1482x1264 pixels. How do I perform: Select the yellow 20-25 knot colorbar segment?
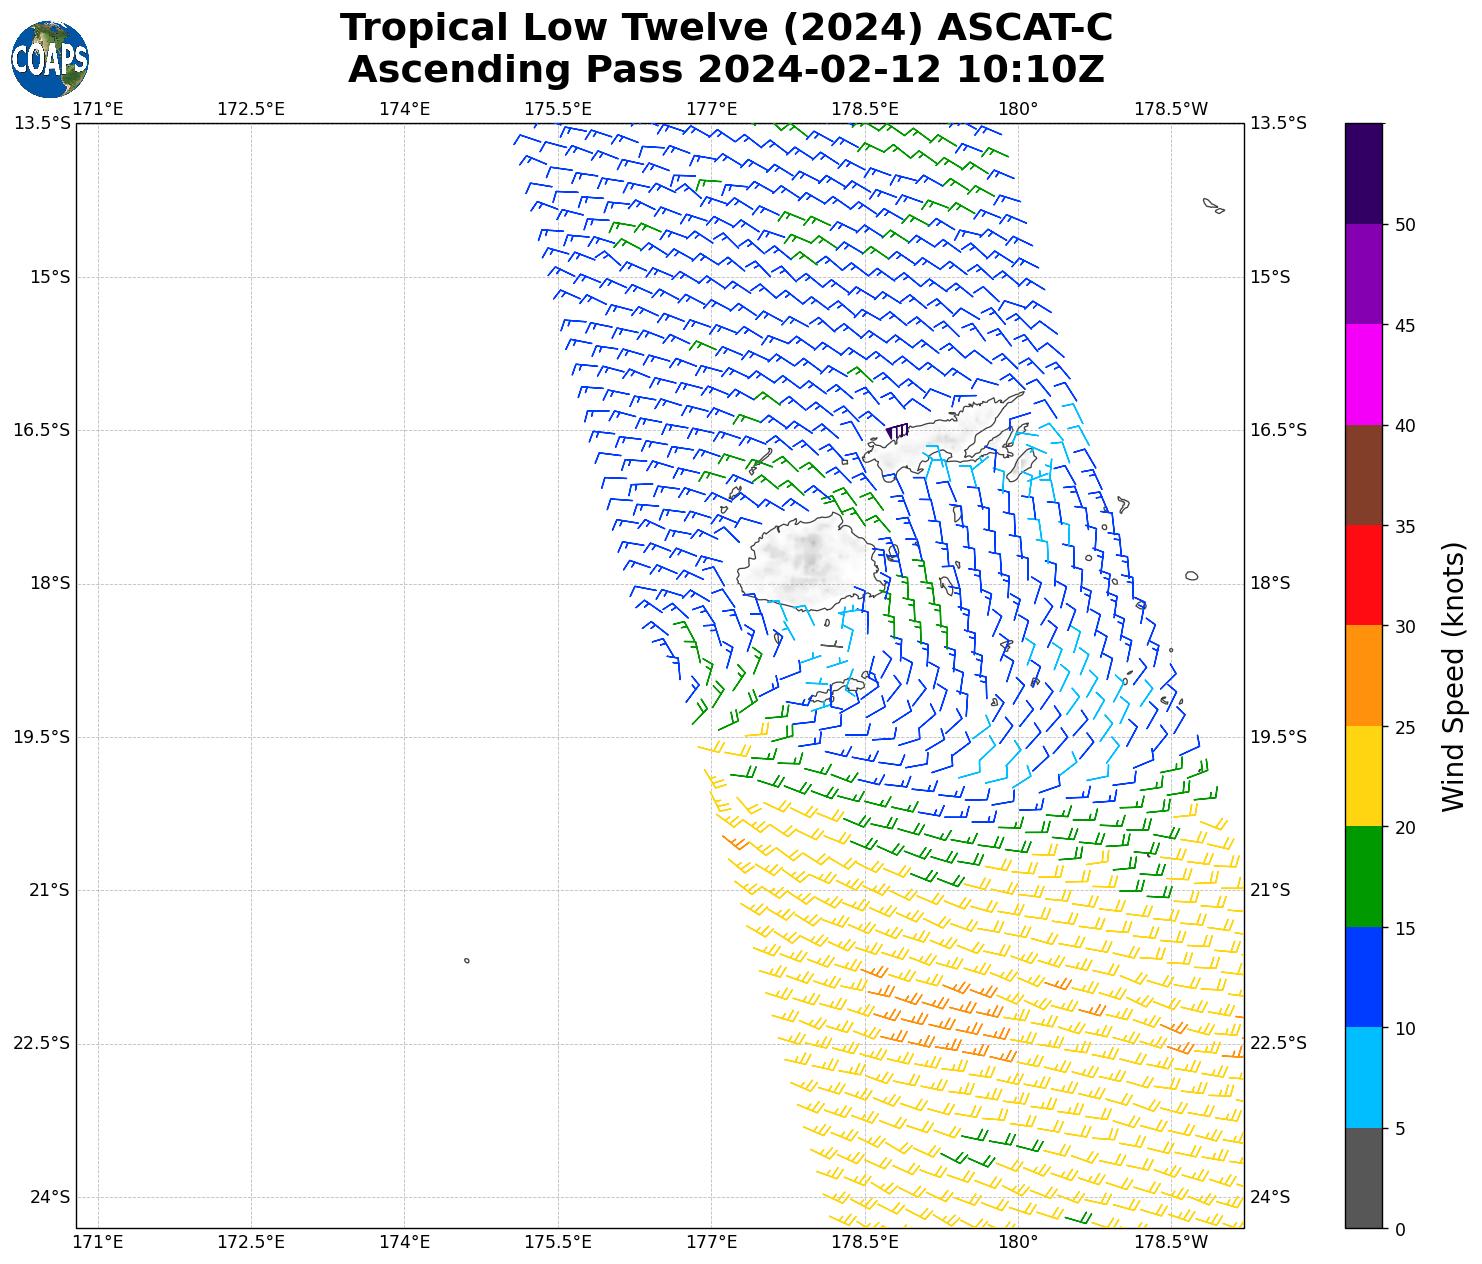[x=1363, y=776]
